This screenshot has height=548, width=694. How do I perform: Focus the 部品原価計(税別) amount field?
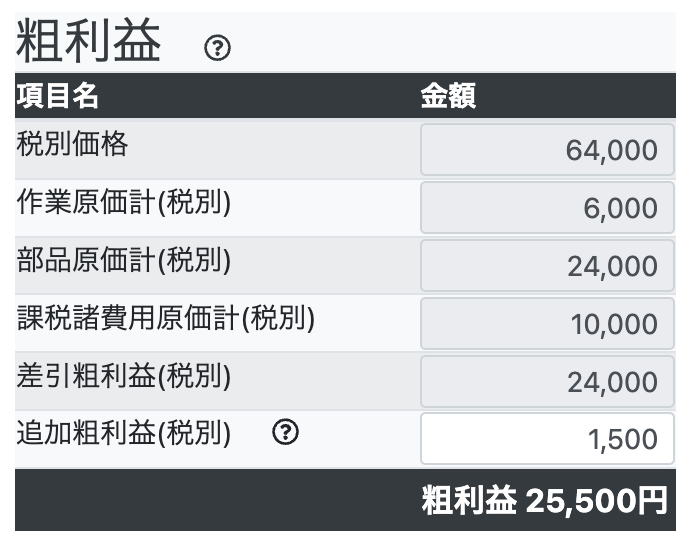[547, 266]
